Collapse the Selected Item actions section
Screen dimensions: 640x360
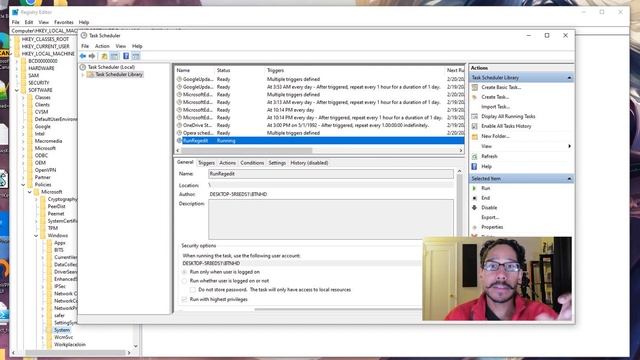(569, 179)
